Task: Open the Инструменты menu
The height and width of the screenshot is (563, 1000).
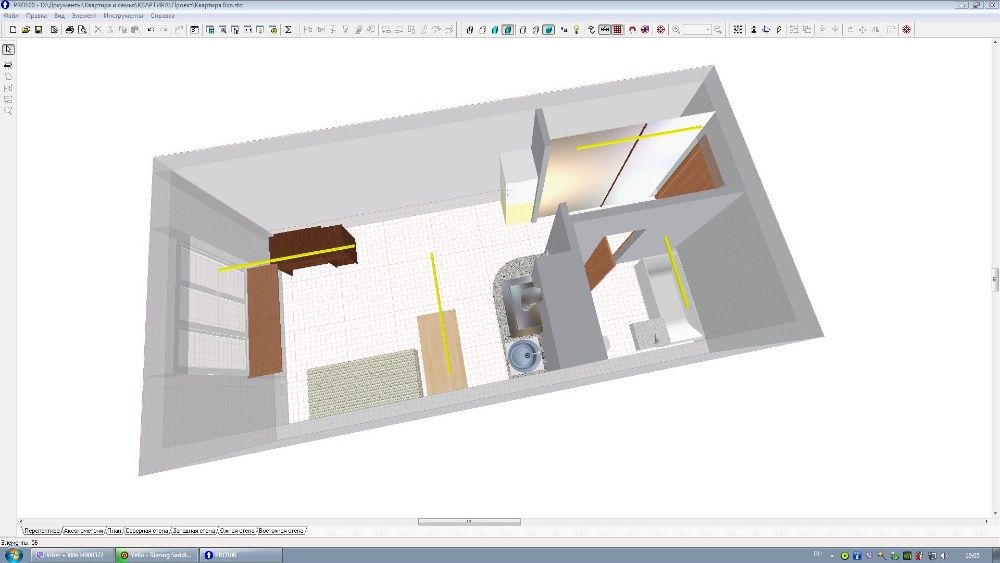Action: tap(123, 15)
